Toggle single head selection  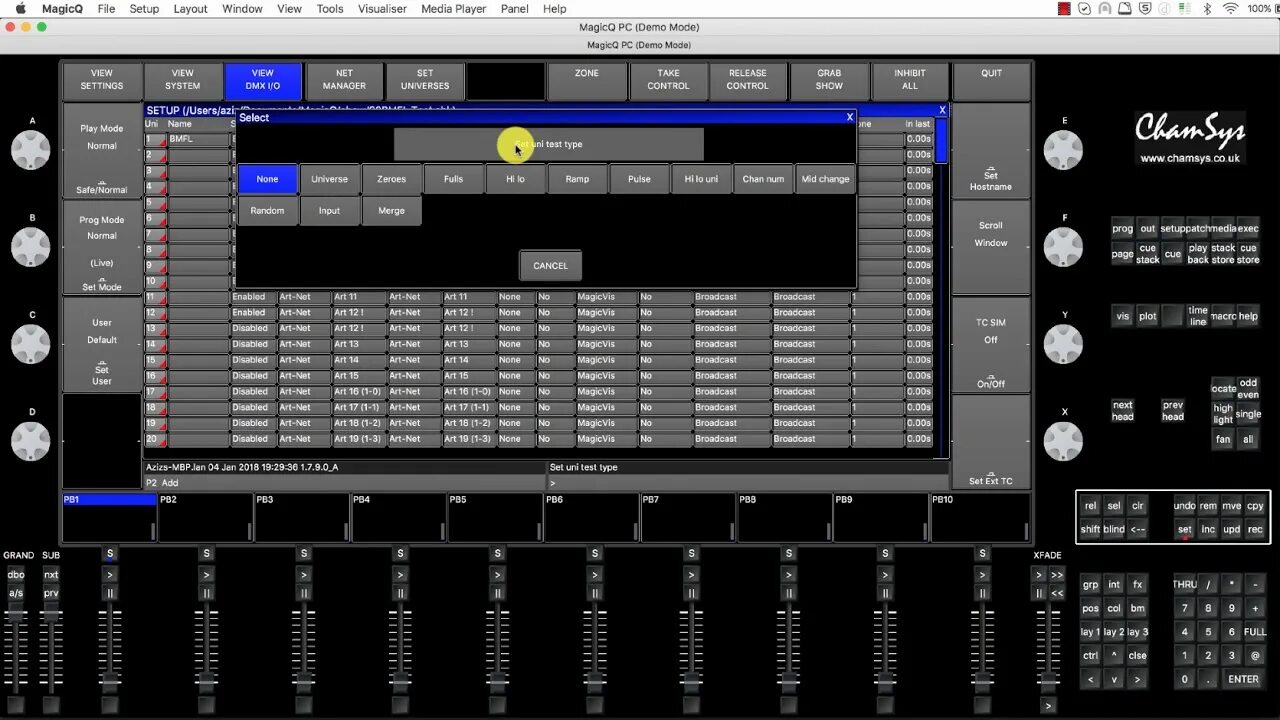(x=1248, y=413)
